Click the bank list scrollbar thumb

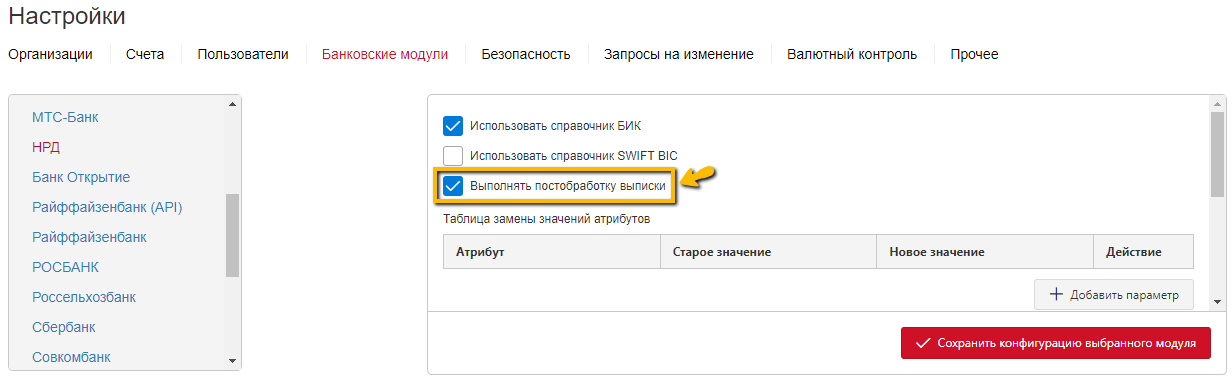(233, 235)
